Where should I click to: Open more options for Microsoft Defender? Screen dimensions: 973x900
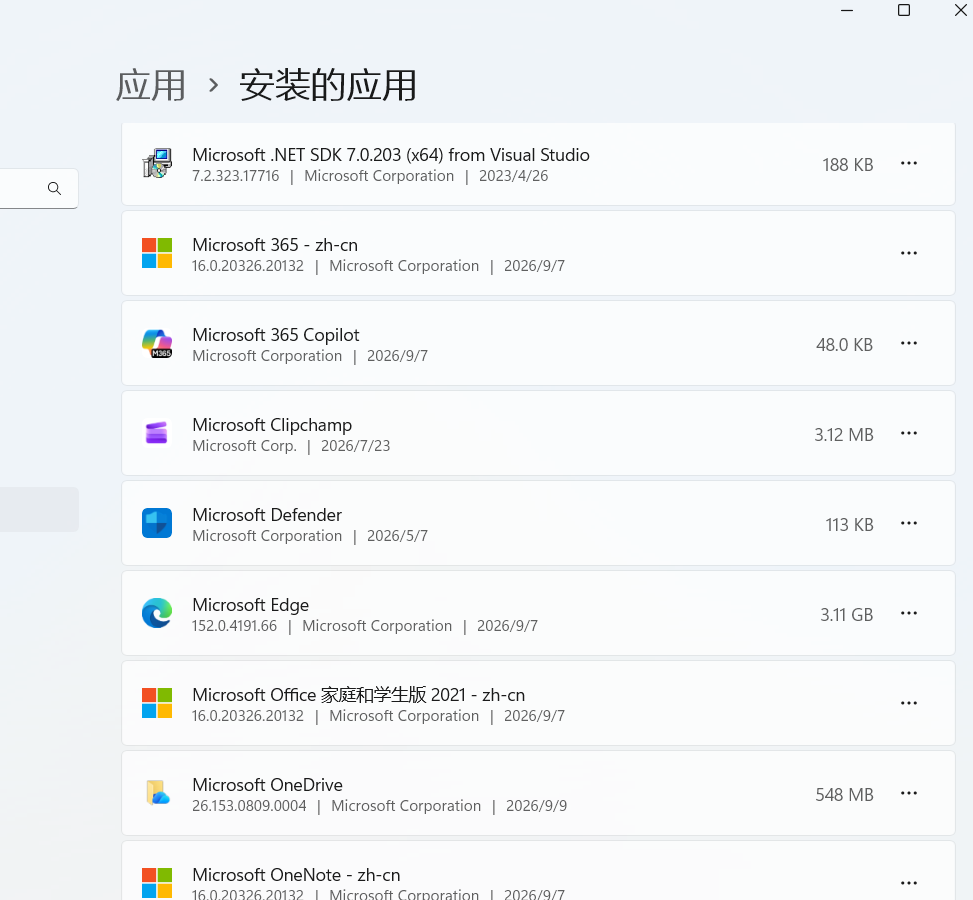pyautogui.click(x=909, y=523)
